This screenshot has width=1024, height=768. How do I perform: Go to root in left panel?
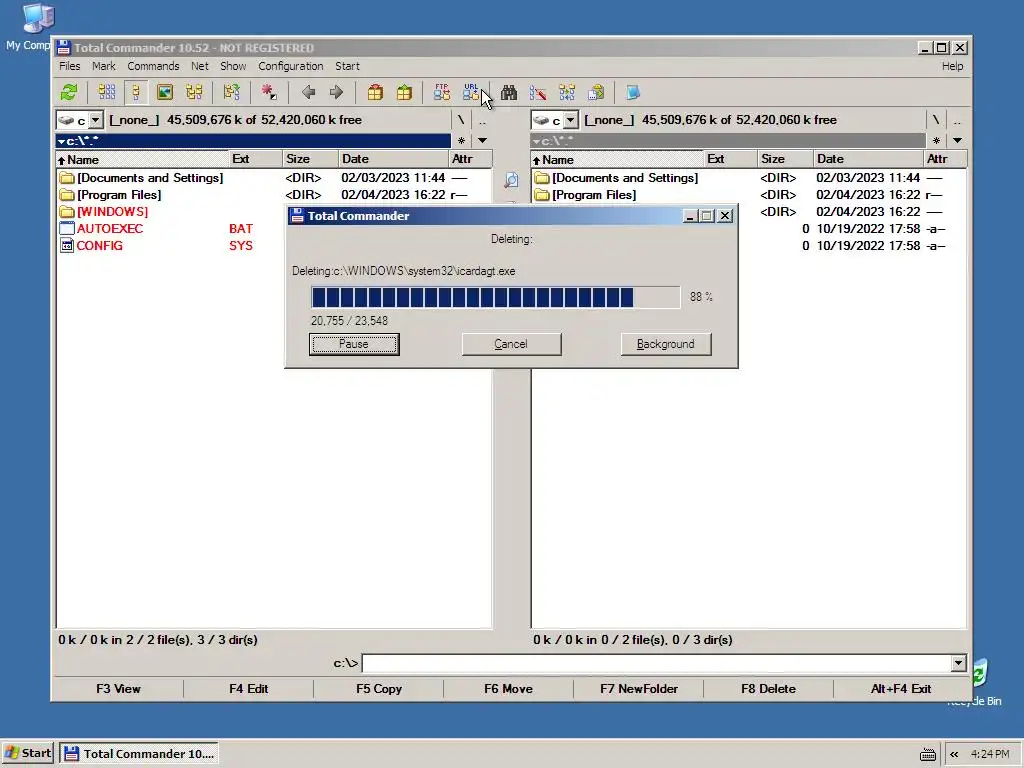tap(461, 120)
